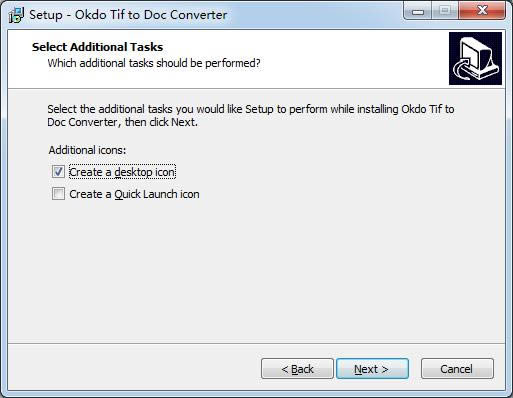The height and width of the screenshot is (398, 513).
Task: Close the Setup window with X
Action: (x=482, y=12)
